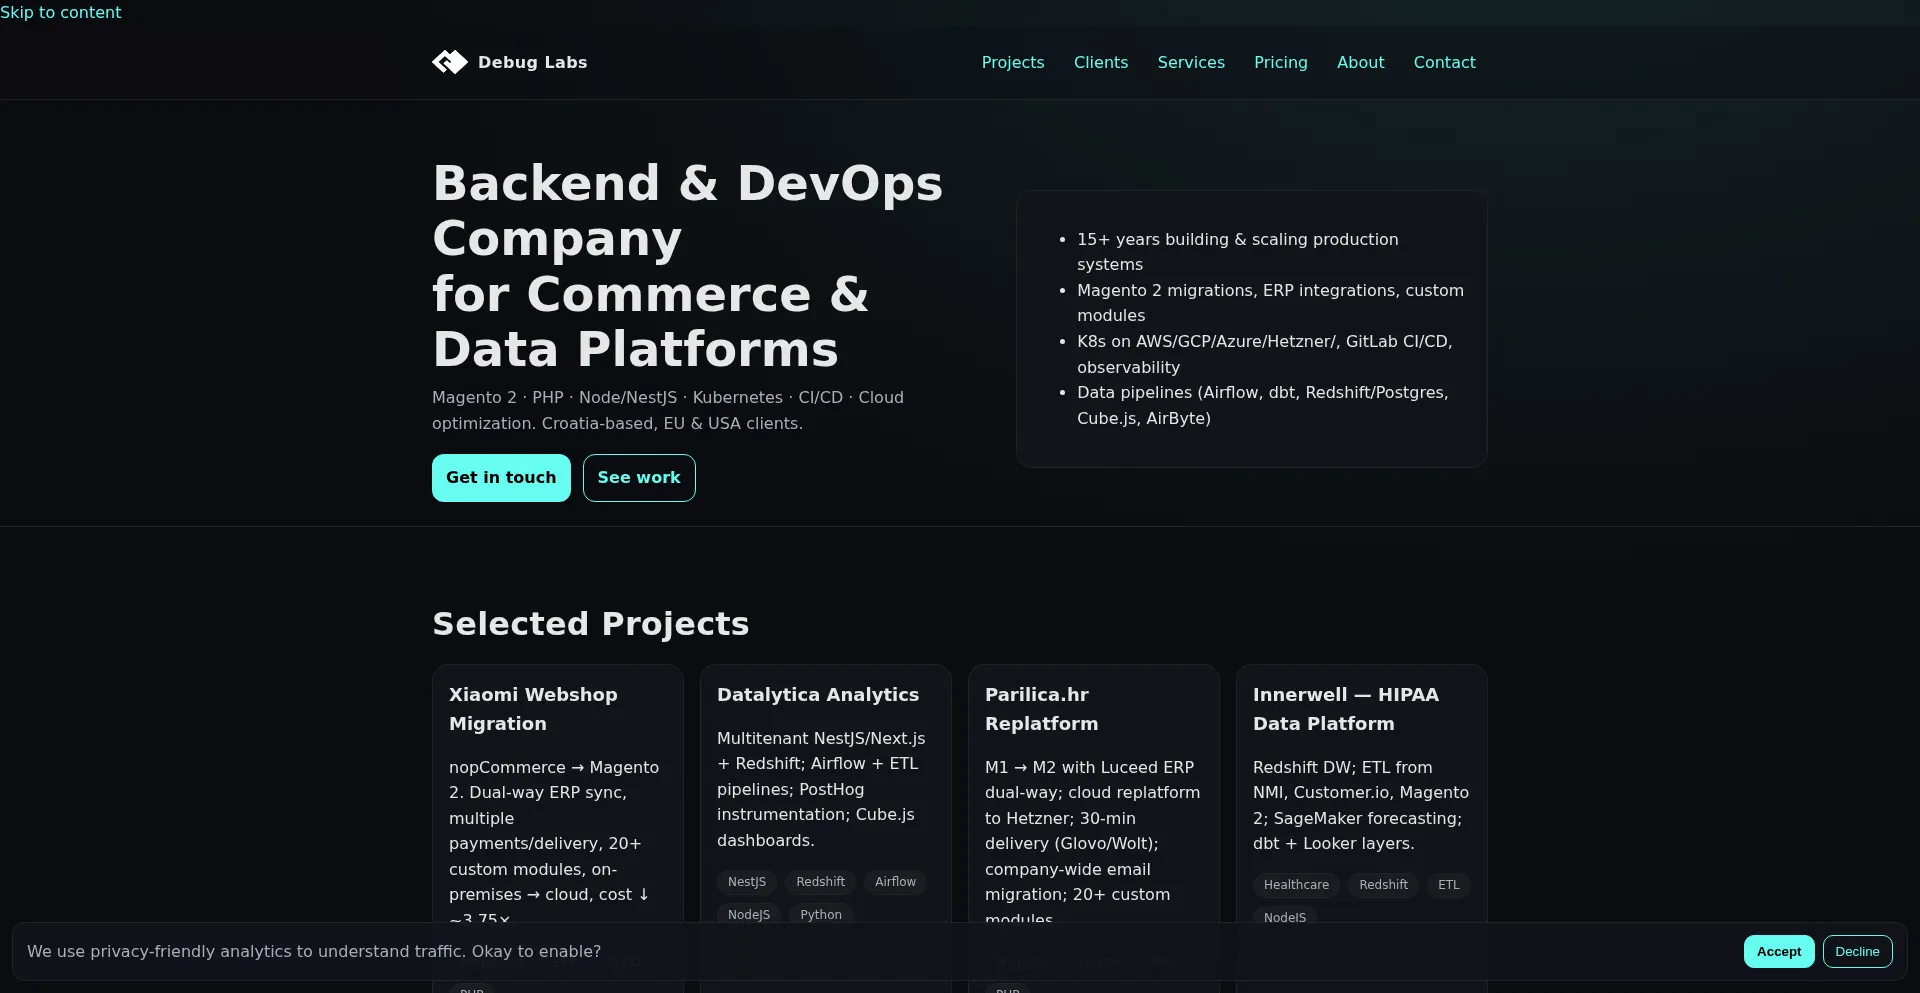Click the cookie banner analytics message
The image size is (1920, 993).
(x=314, y=951)
